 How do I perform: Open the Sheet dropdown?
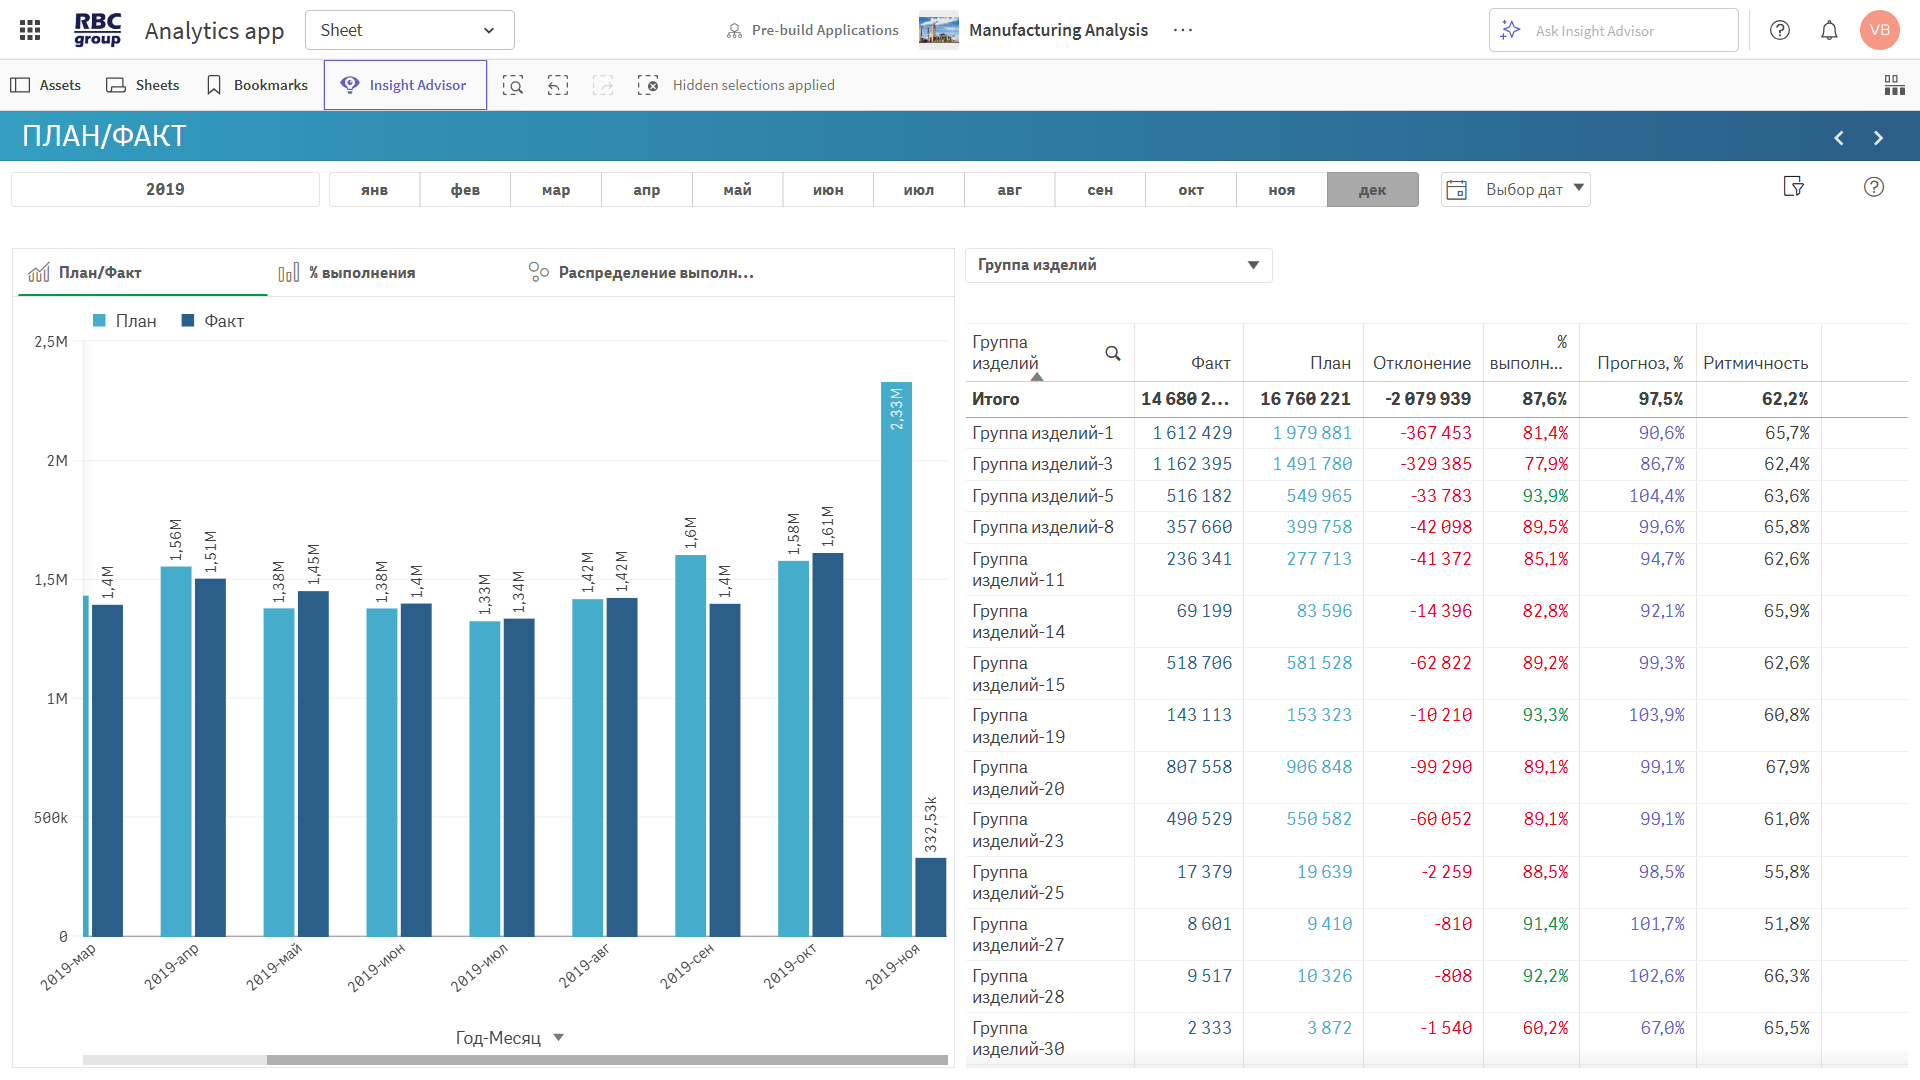pos(409,30)
